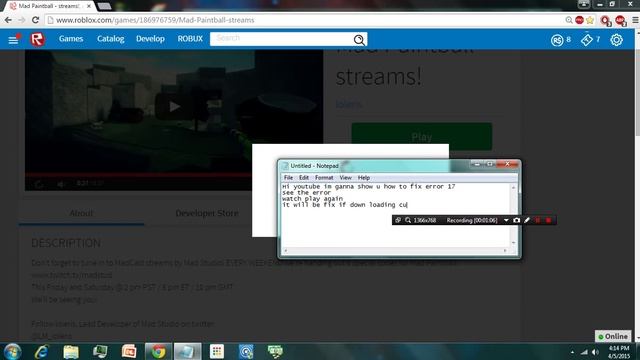The width and height of the screenshot is (640, 360).
Task: Click the Chrome forward arrow
Action: (x=22, y=20)
